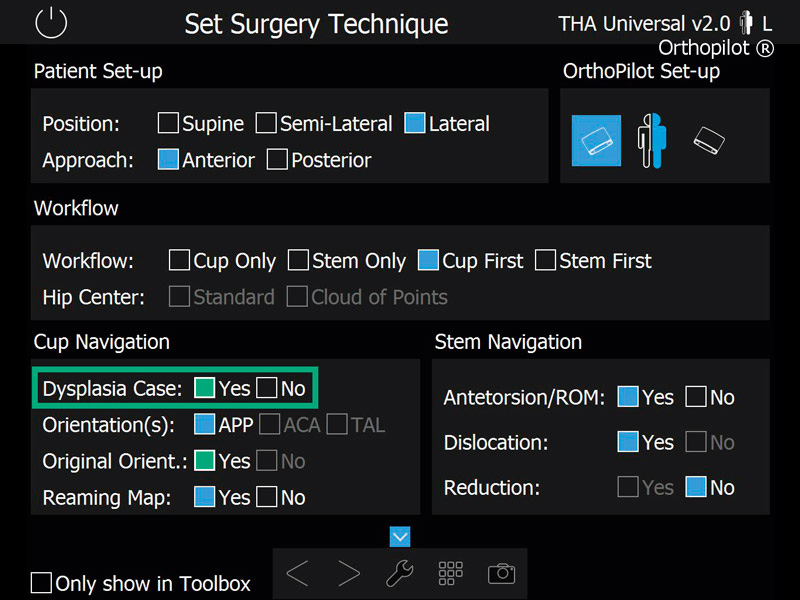The height and width of the screenshot is (600, 800).
Task: Click the power icon at top left
Action: coord(49,23)
